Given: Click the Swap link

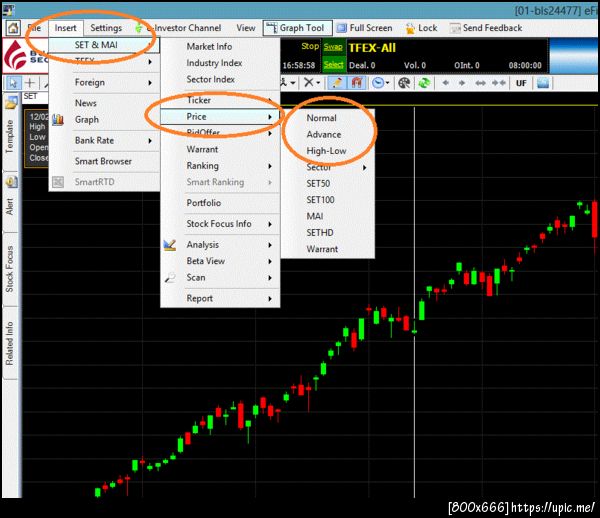Looking at the screenshot, I should [x=333, y=47].
